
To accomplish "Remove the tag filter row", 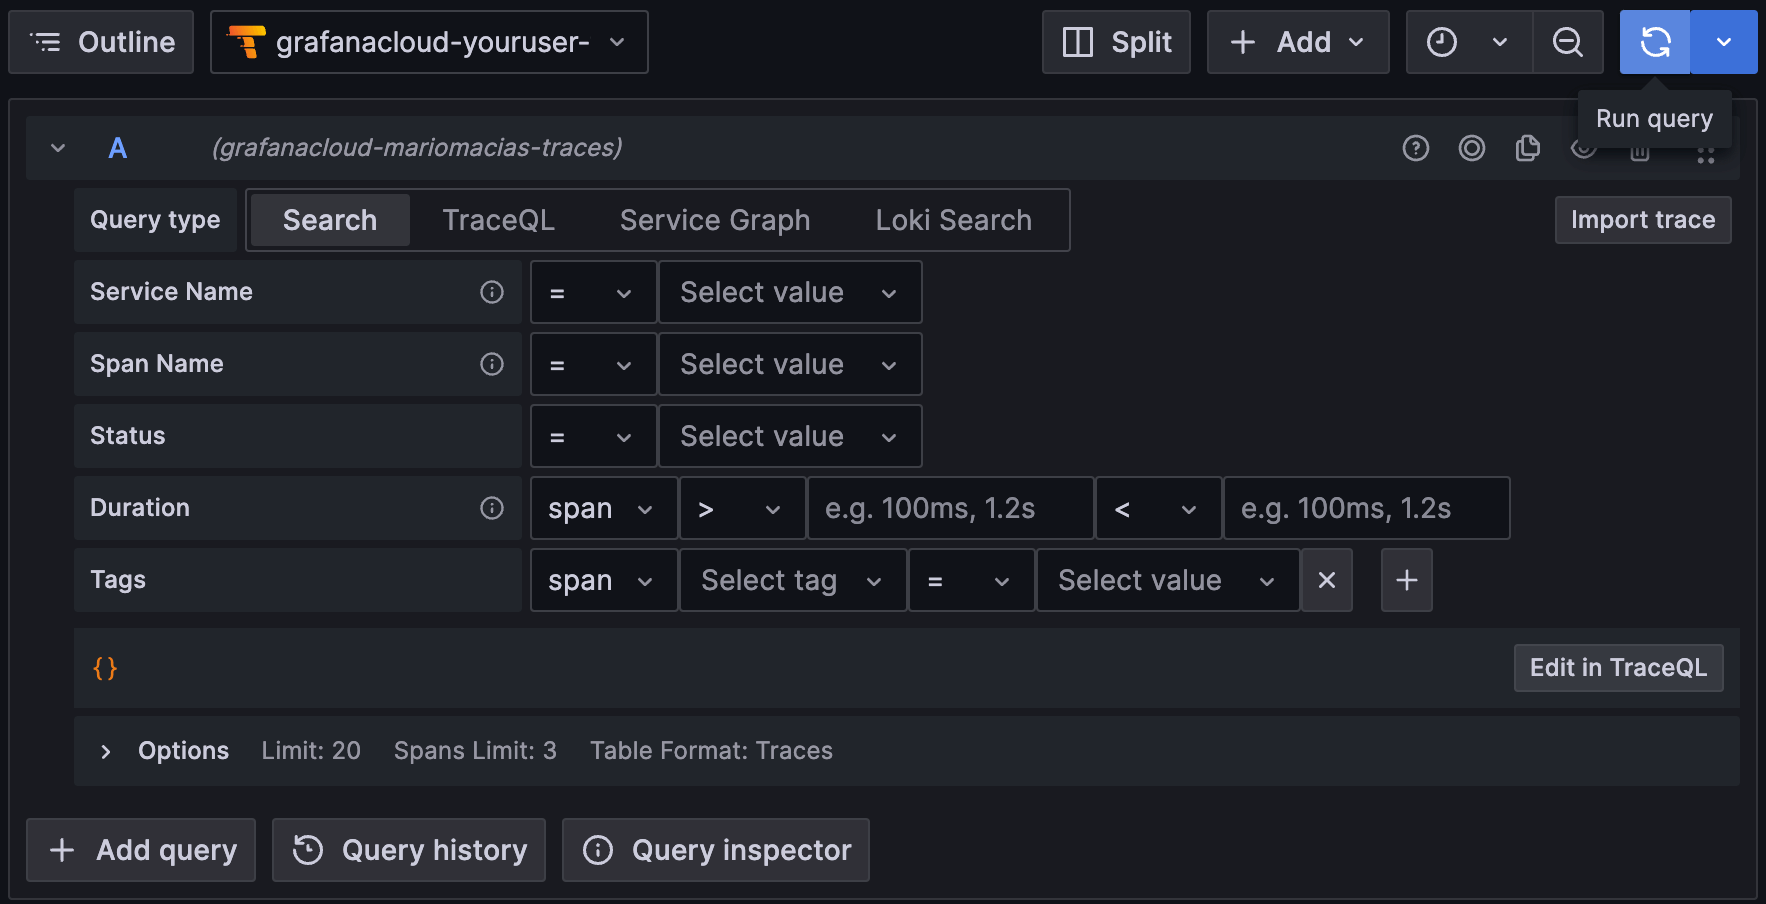I will [1327, 580].
